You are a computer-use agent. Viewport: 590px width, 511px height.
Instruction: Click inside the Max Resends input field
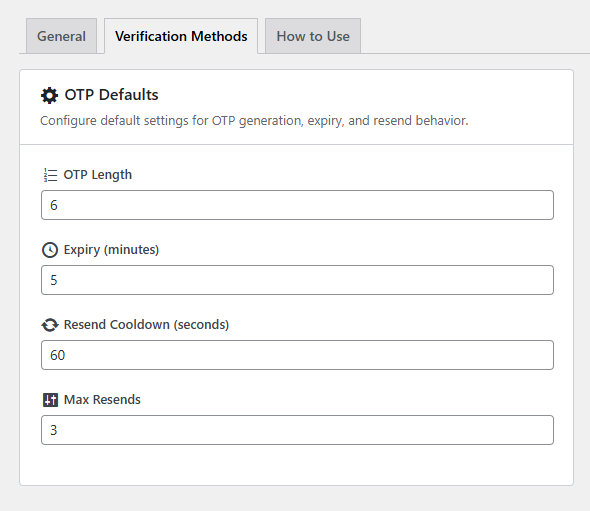[297, 430]
